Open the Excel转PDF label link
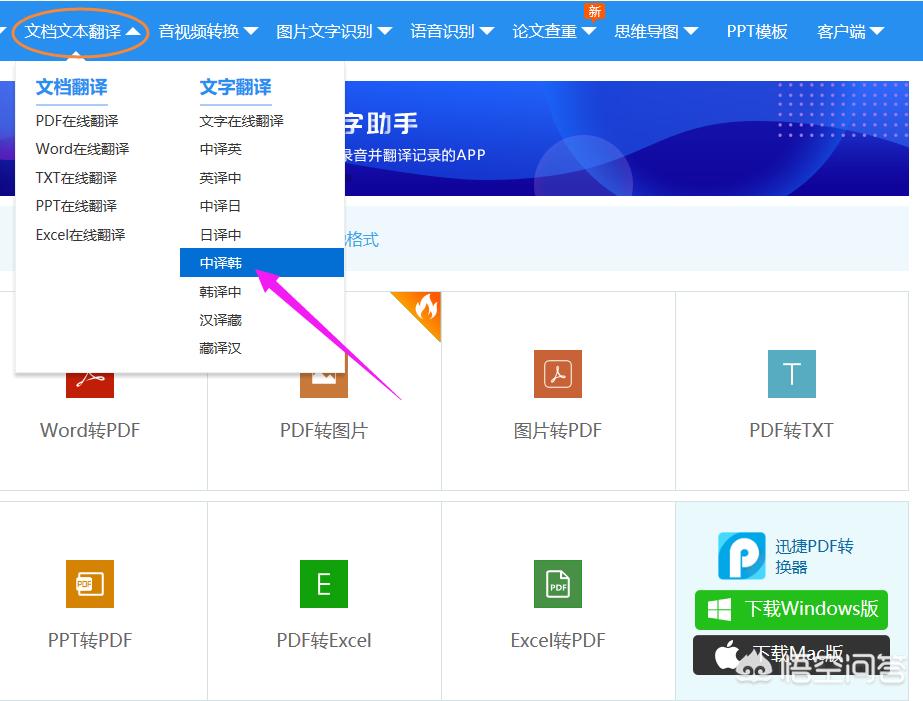This screenshot has height=701, width=923. pos(557,640)
